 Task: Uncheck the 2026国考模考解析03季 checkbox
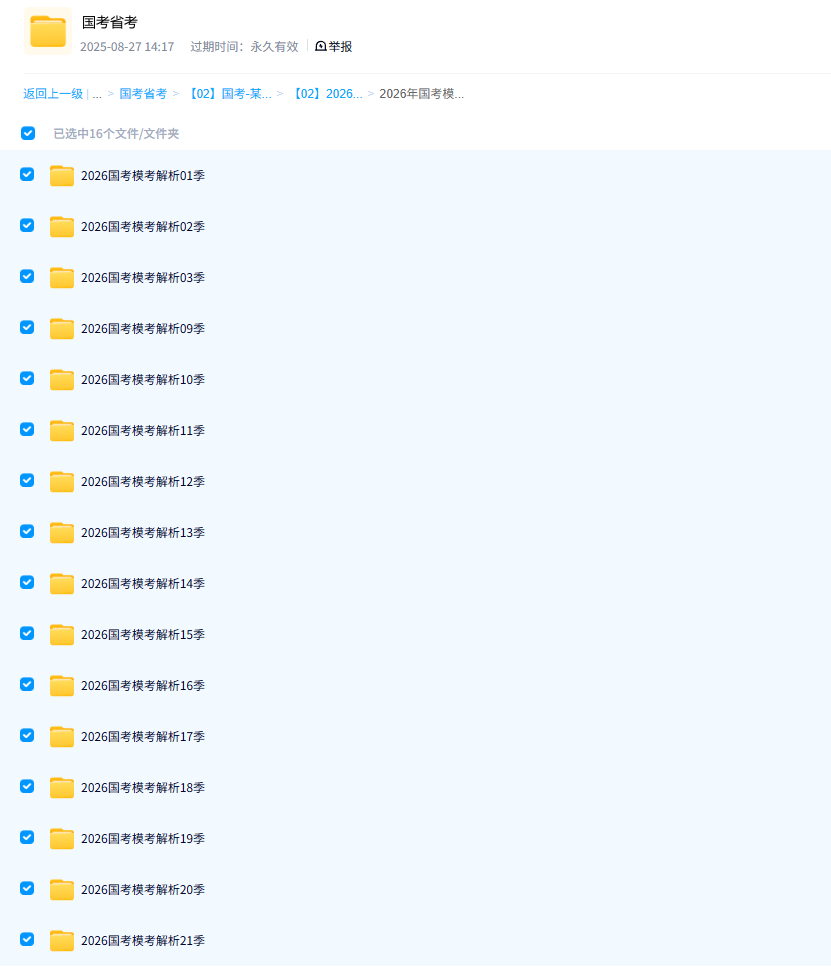point(27,276)
